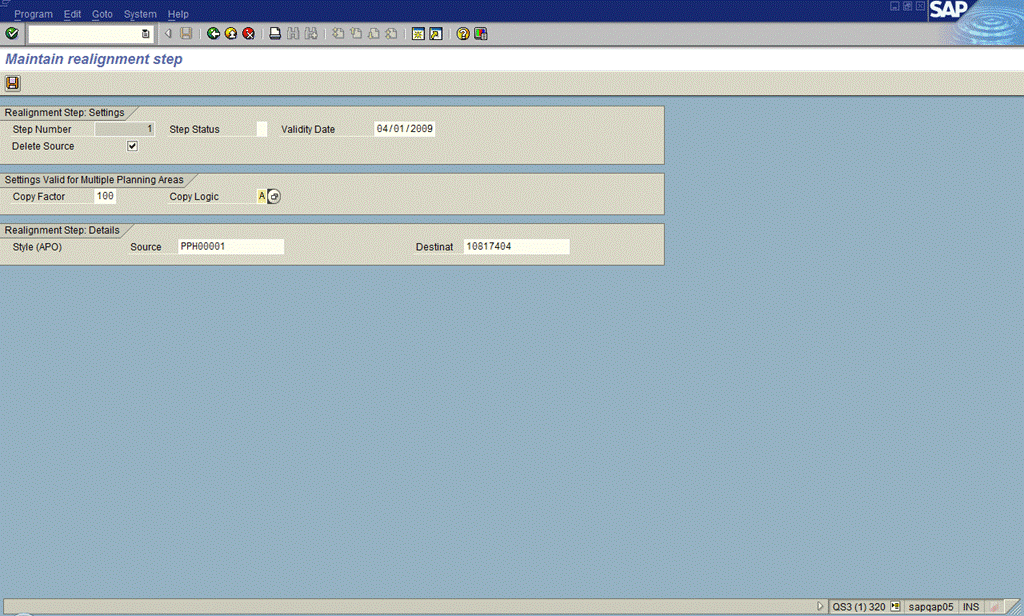Click the Find binoculars icon
This screenshot has height=616, width=1024.
[x=293, y=33]
